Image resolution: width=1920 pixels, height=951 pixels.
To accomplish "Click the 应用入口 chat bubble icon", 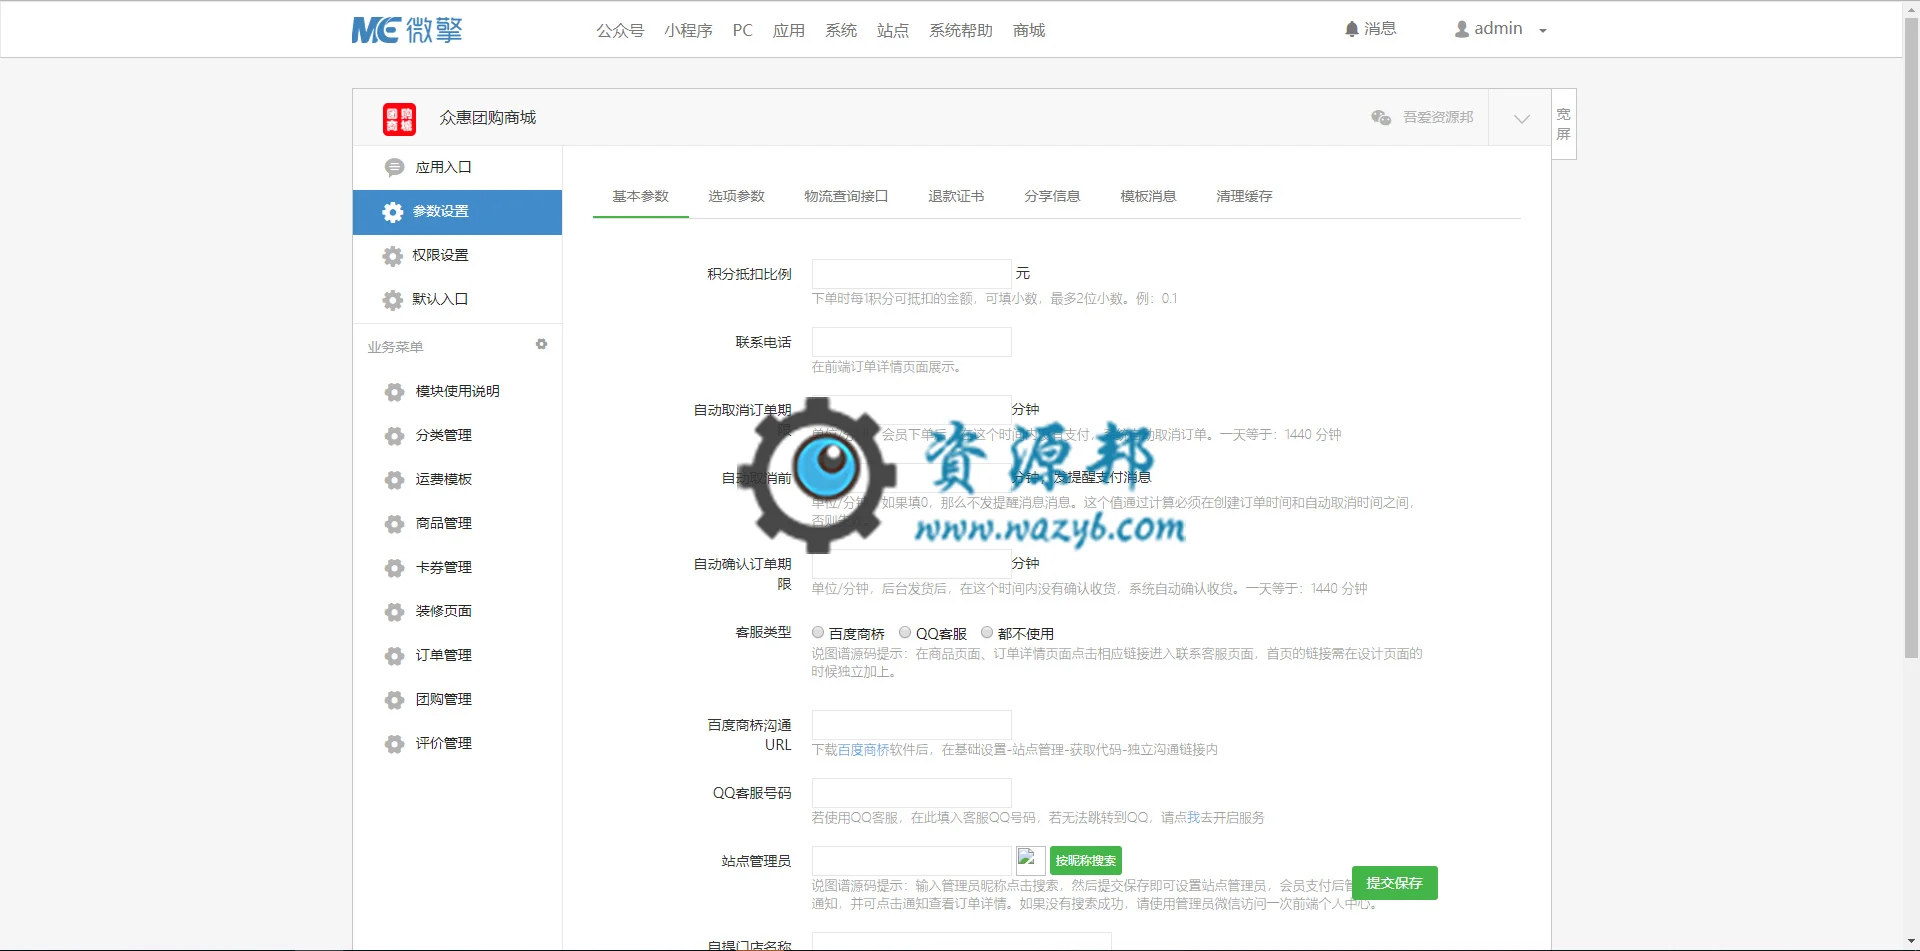I will 394,168.
